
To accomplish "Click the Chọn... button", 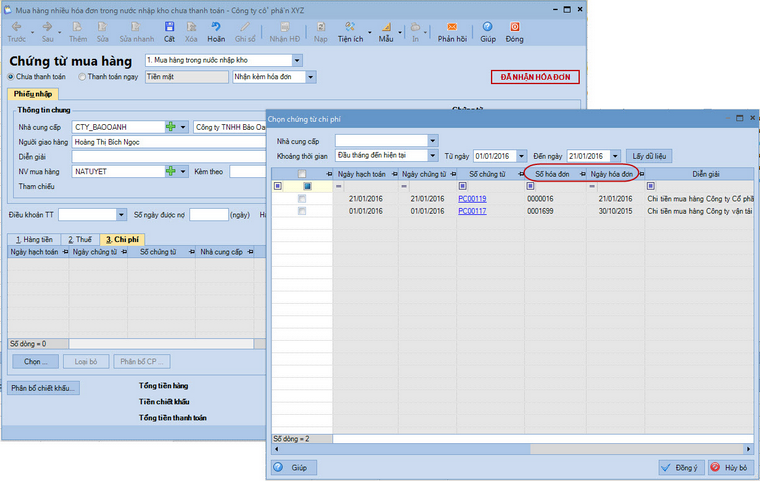I will (35, 362).
